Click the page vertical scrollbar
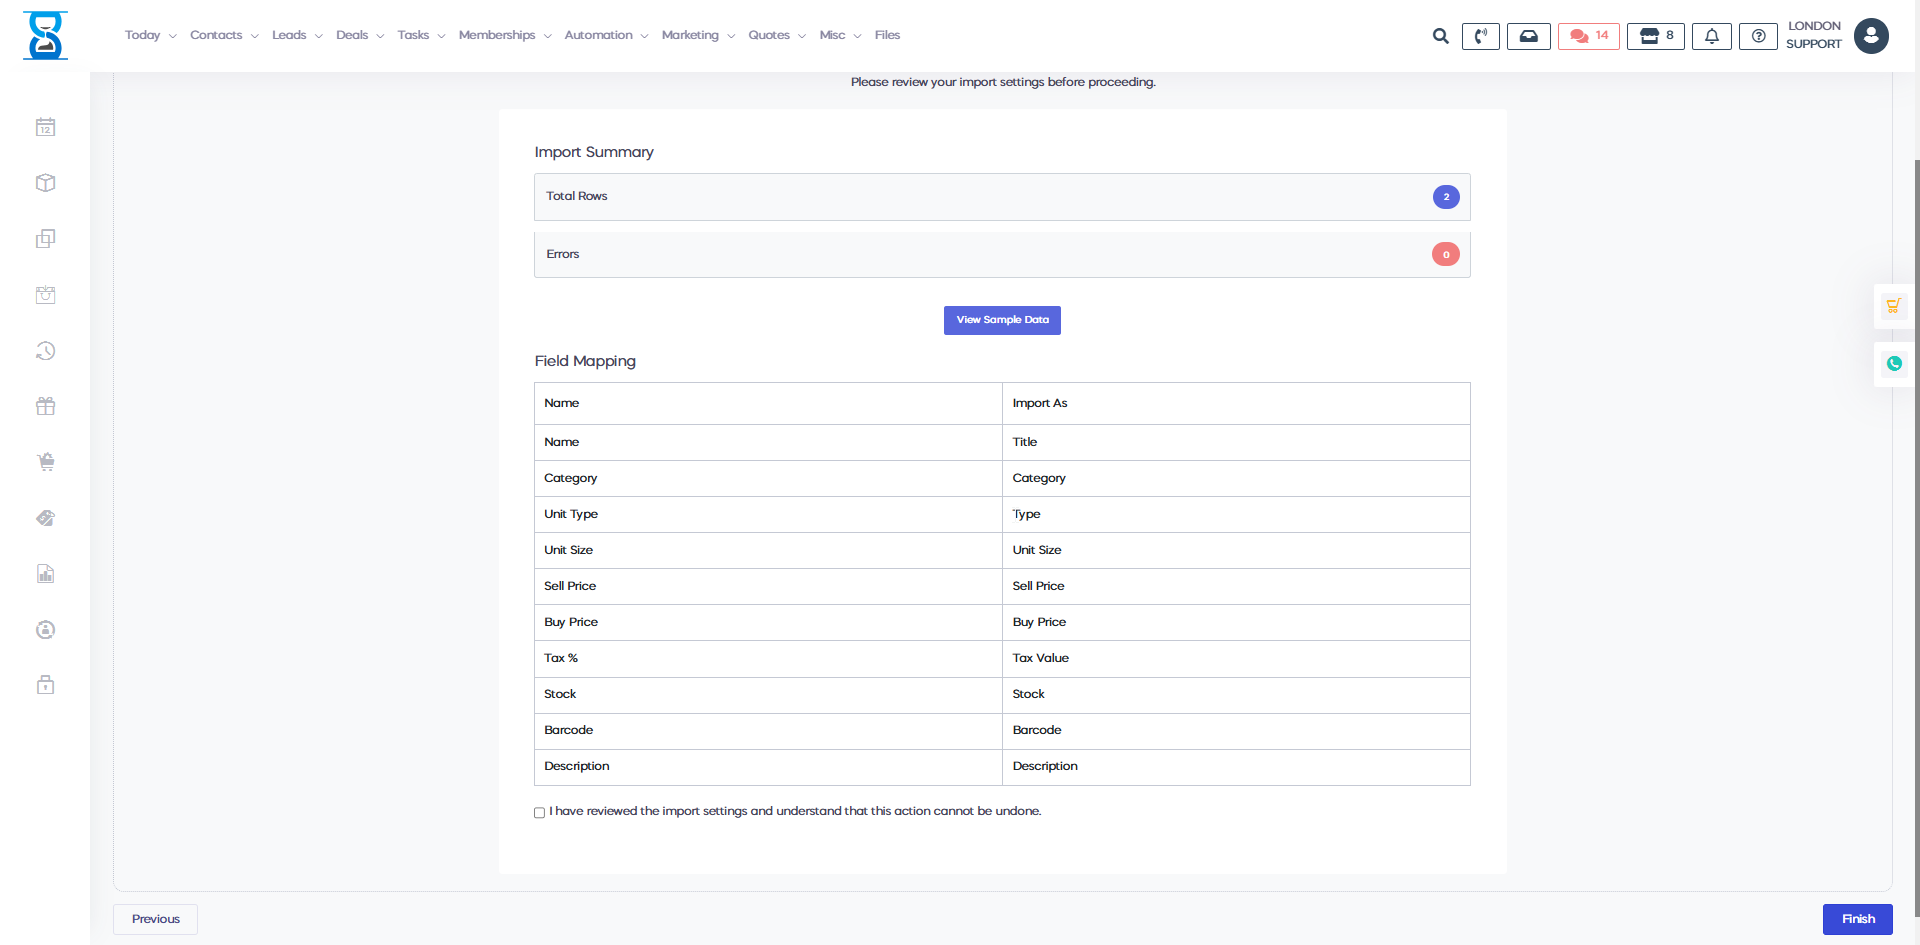1920x945 pixels. (x=1916, y=500)
